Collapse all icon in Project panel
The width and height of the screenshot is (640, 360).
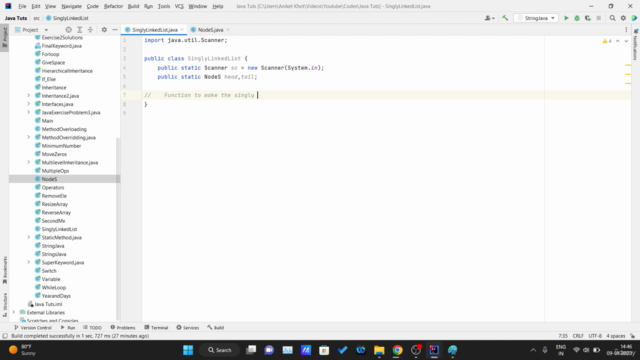90,30
